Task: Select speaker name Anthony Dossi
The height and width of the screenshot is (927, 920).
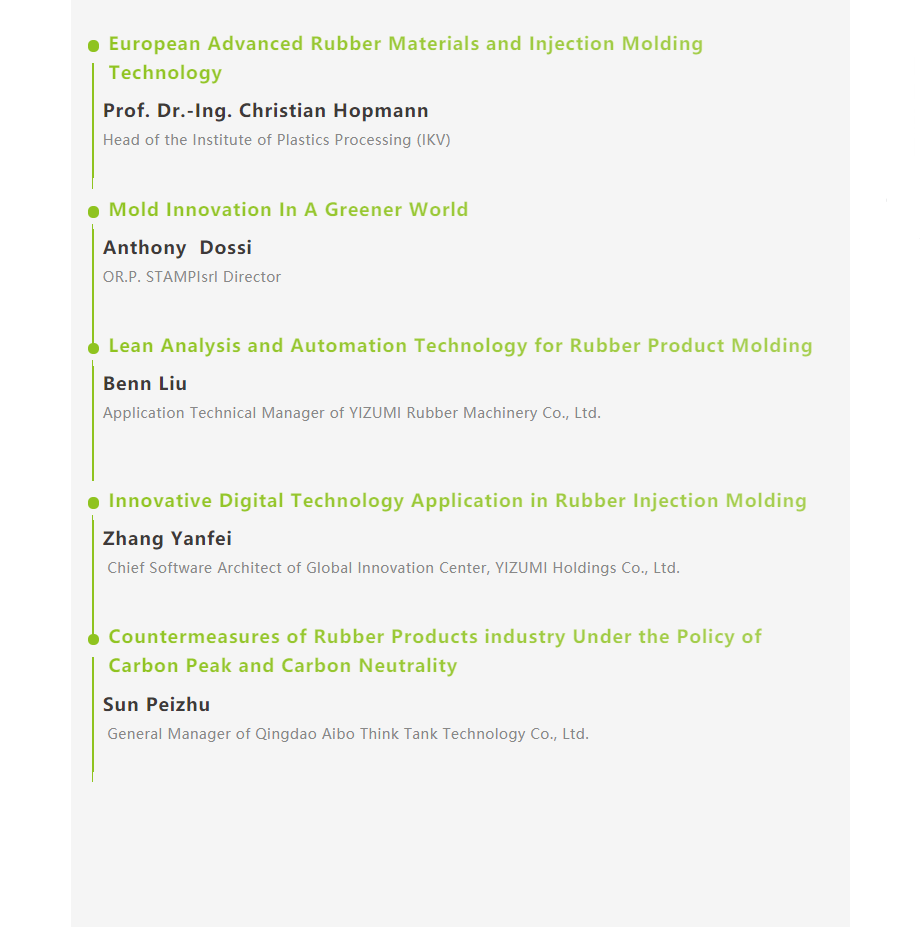Action: [x=177, y=248]
